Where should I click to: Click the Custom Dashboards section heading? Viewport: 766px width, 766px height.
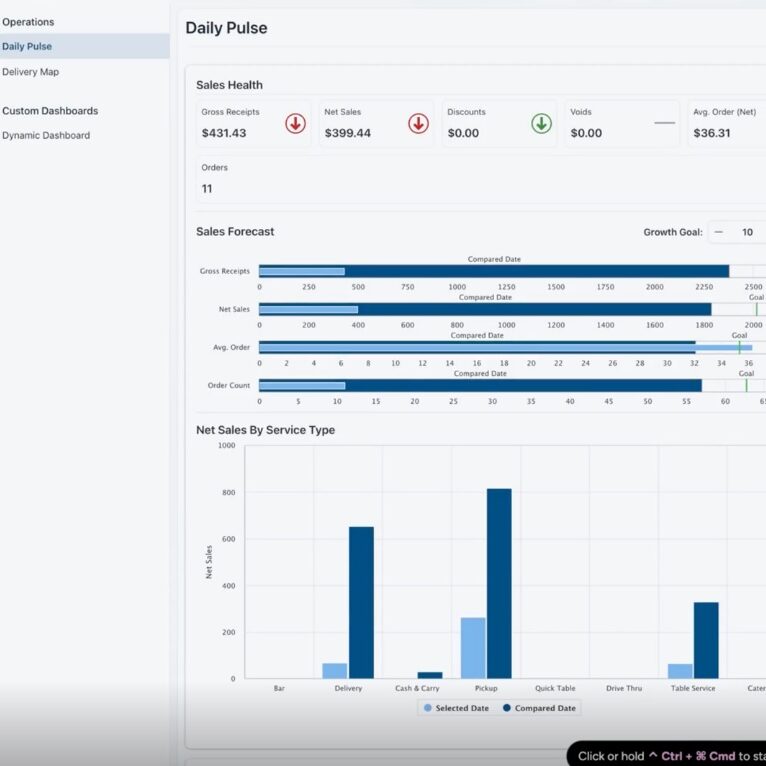coord(50,111)
